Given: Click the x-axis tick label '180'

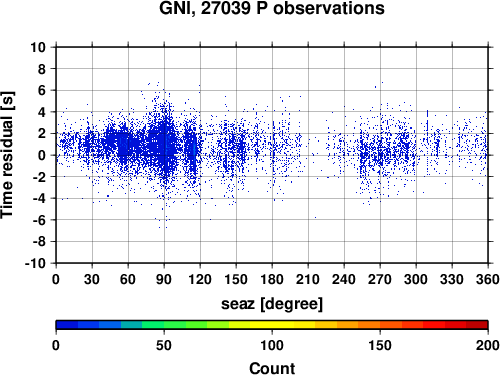Looking at the screenshot, I should (x=272, y=279).
